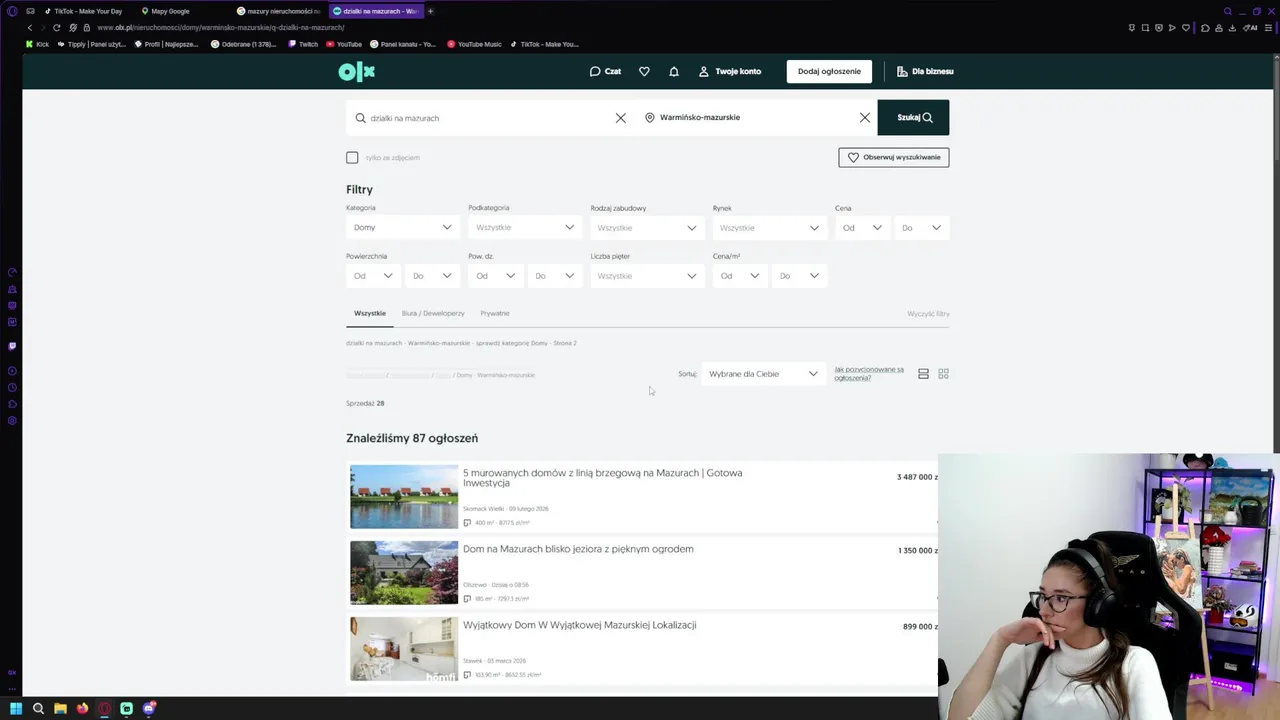
Task: Open 'Jak pozycjonowane są ogłoszenia?' link
Action: [x=869, y=374]
